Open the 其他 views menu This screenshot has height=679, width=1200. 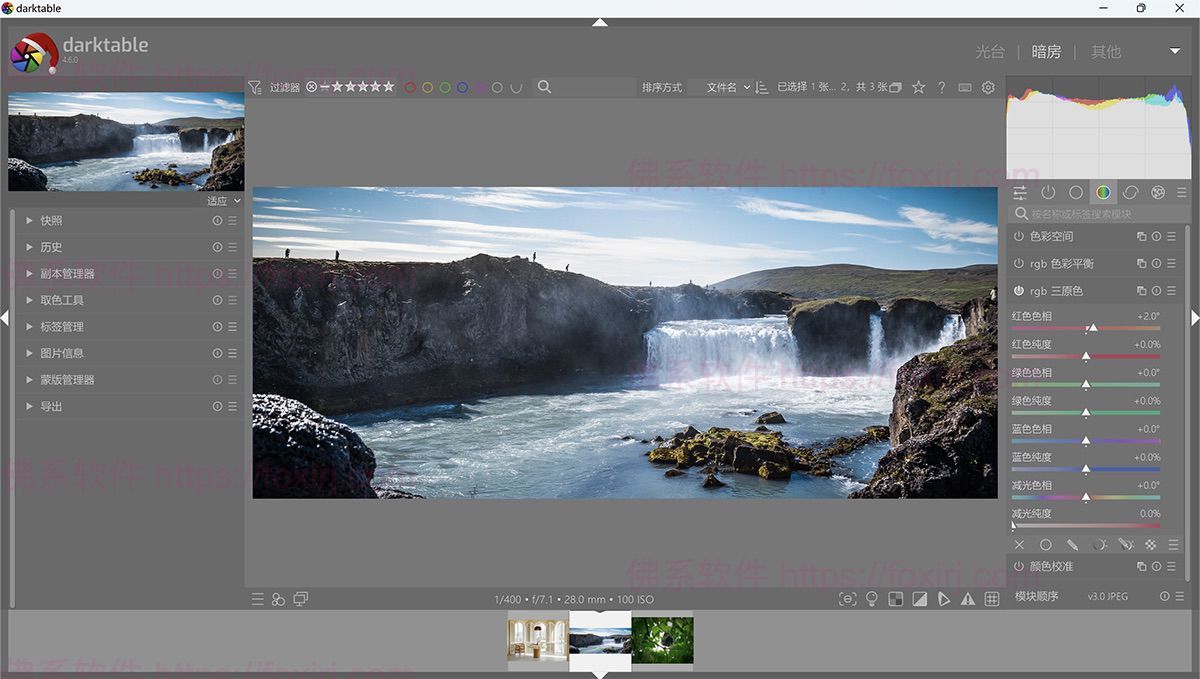(1106, 51)
